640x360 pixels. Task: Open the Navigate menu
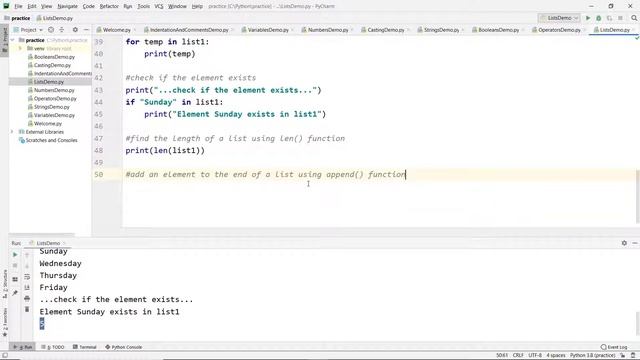[x=67, y=6]
